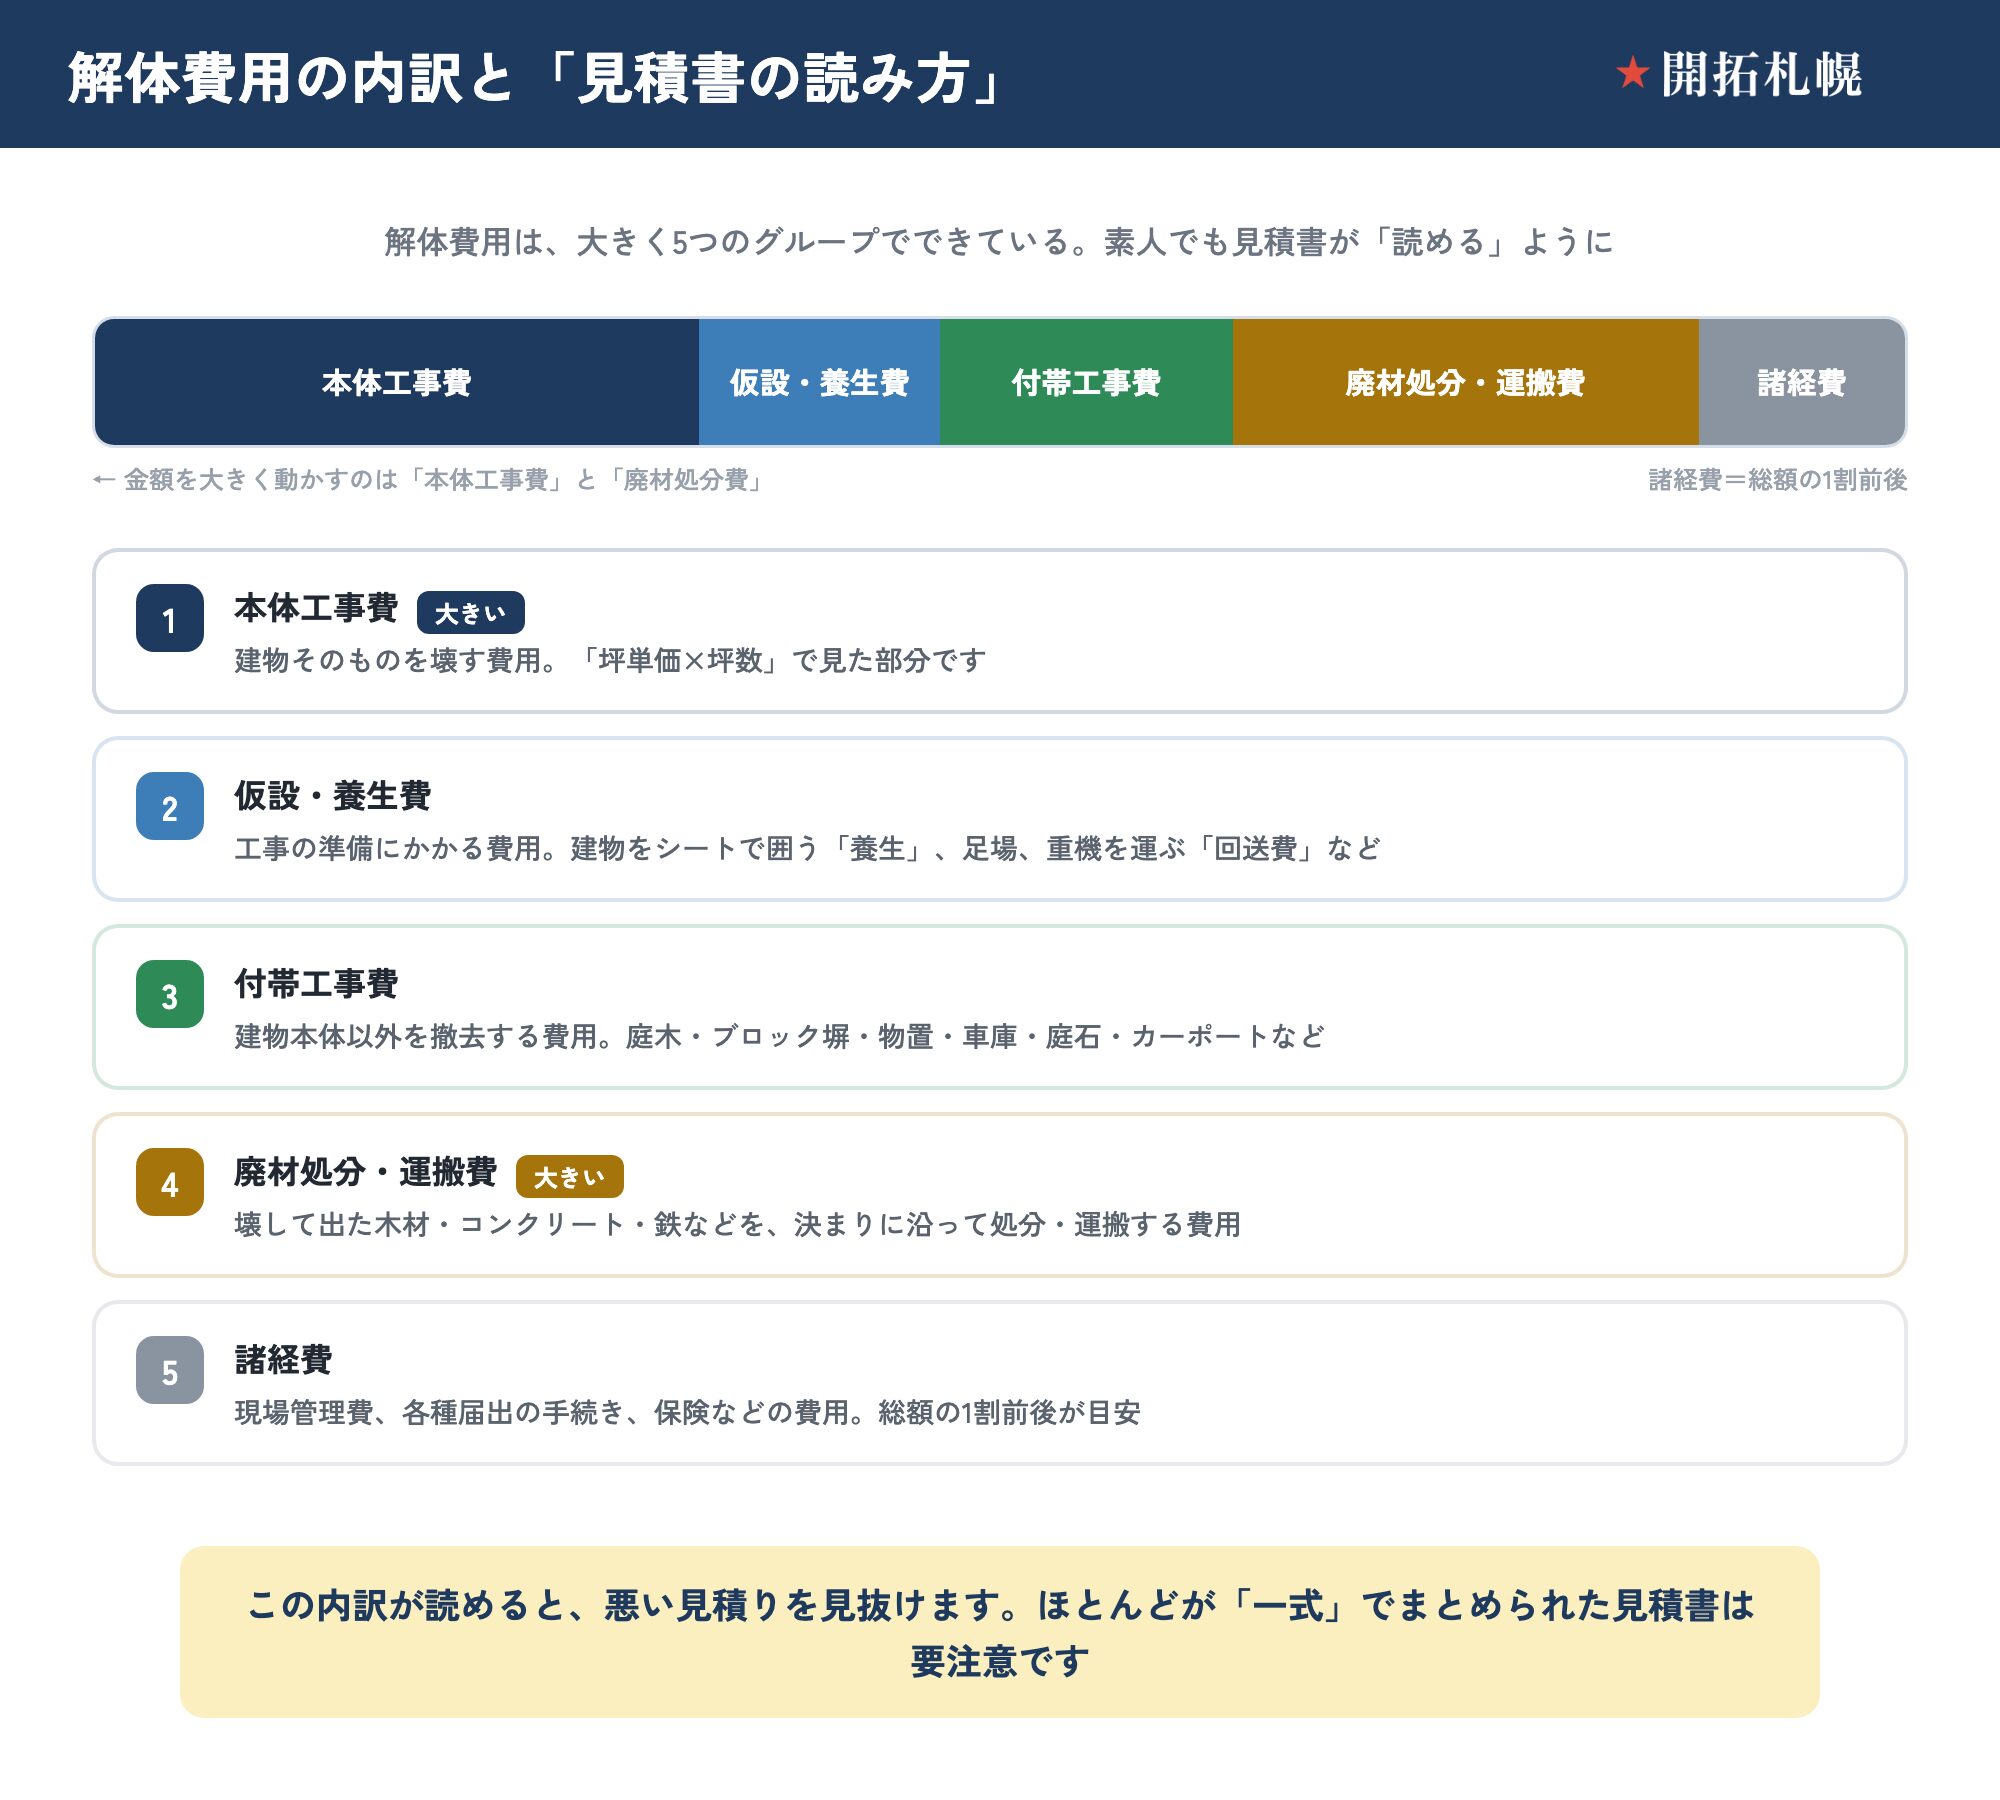Click the card heading 付帯工事費
This screenshot has width=2000, height=1800.
316,984
